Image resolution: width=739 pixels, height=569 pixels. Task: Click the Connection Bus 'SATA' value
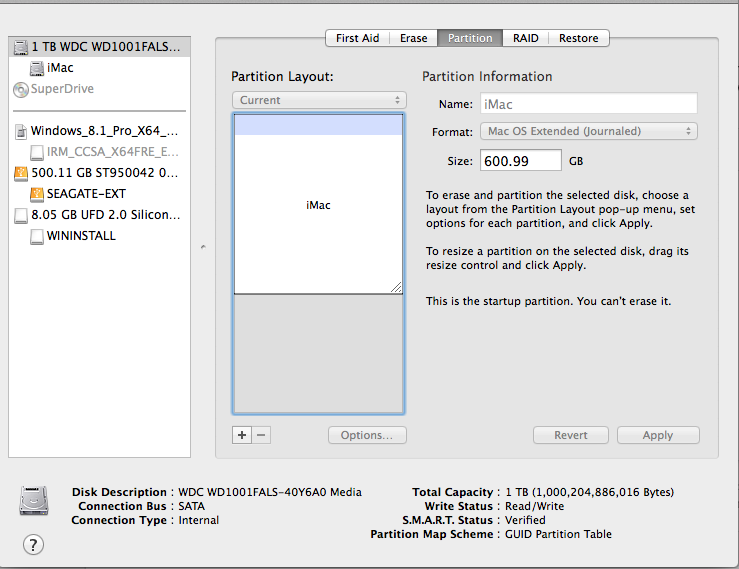click(191, 506)
